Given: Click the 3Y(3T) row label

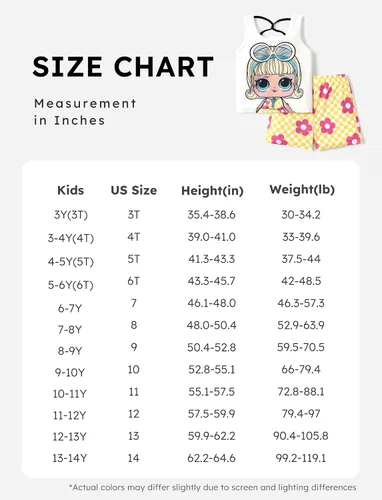Looking at the screenshot, I should 71,215.
